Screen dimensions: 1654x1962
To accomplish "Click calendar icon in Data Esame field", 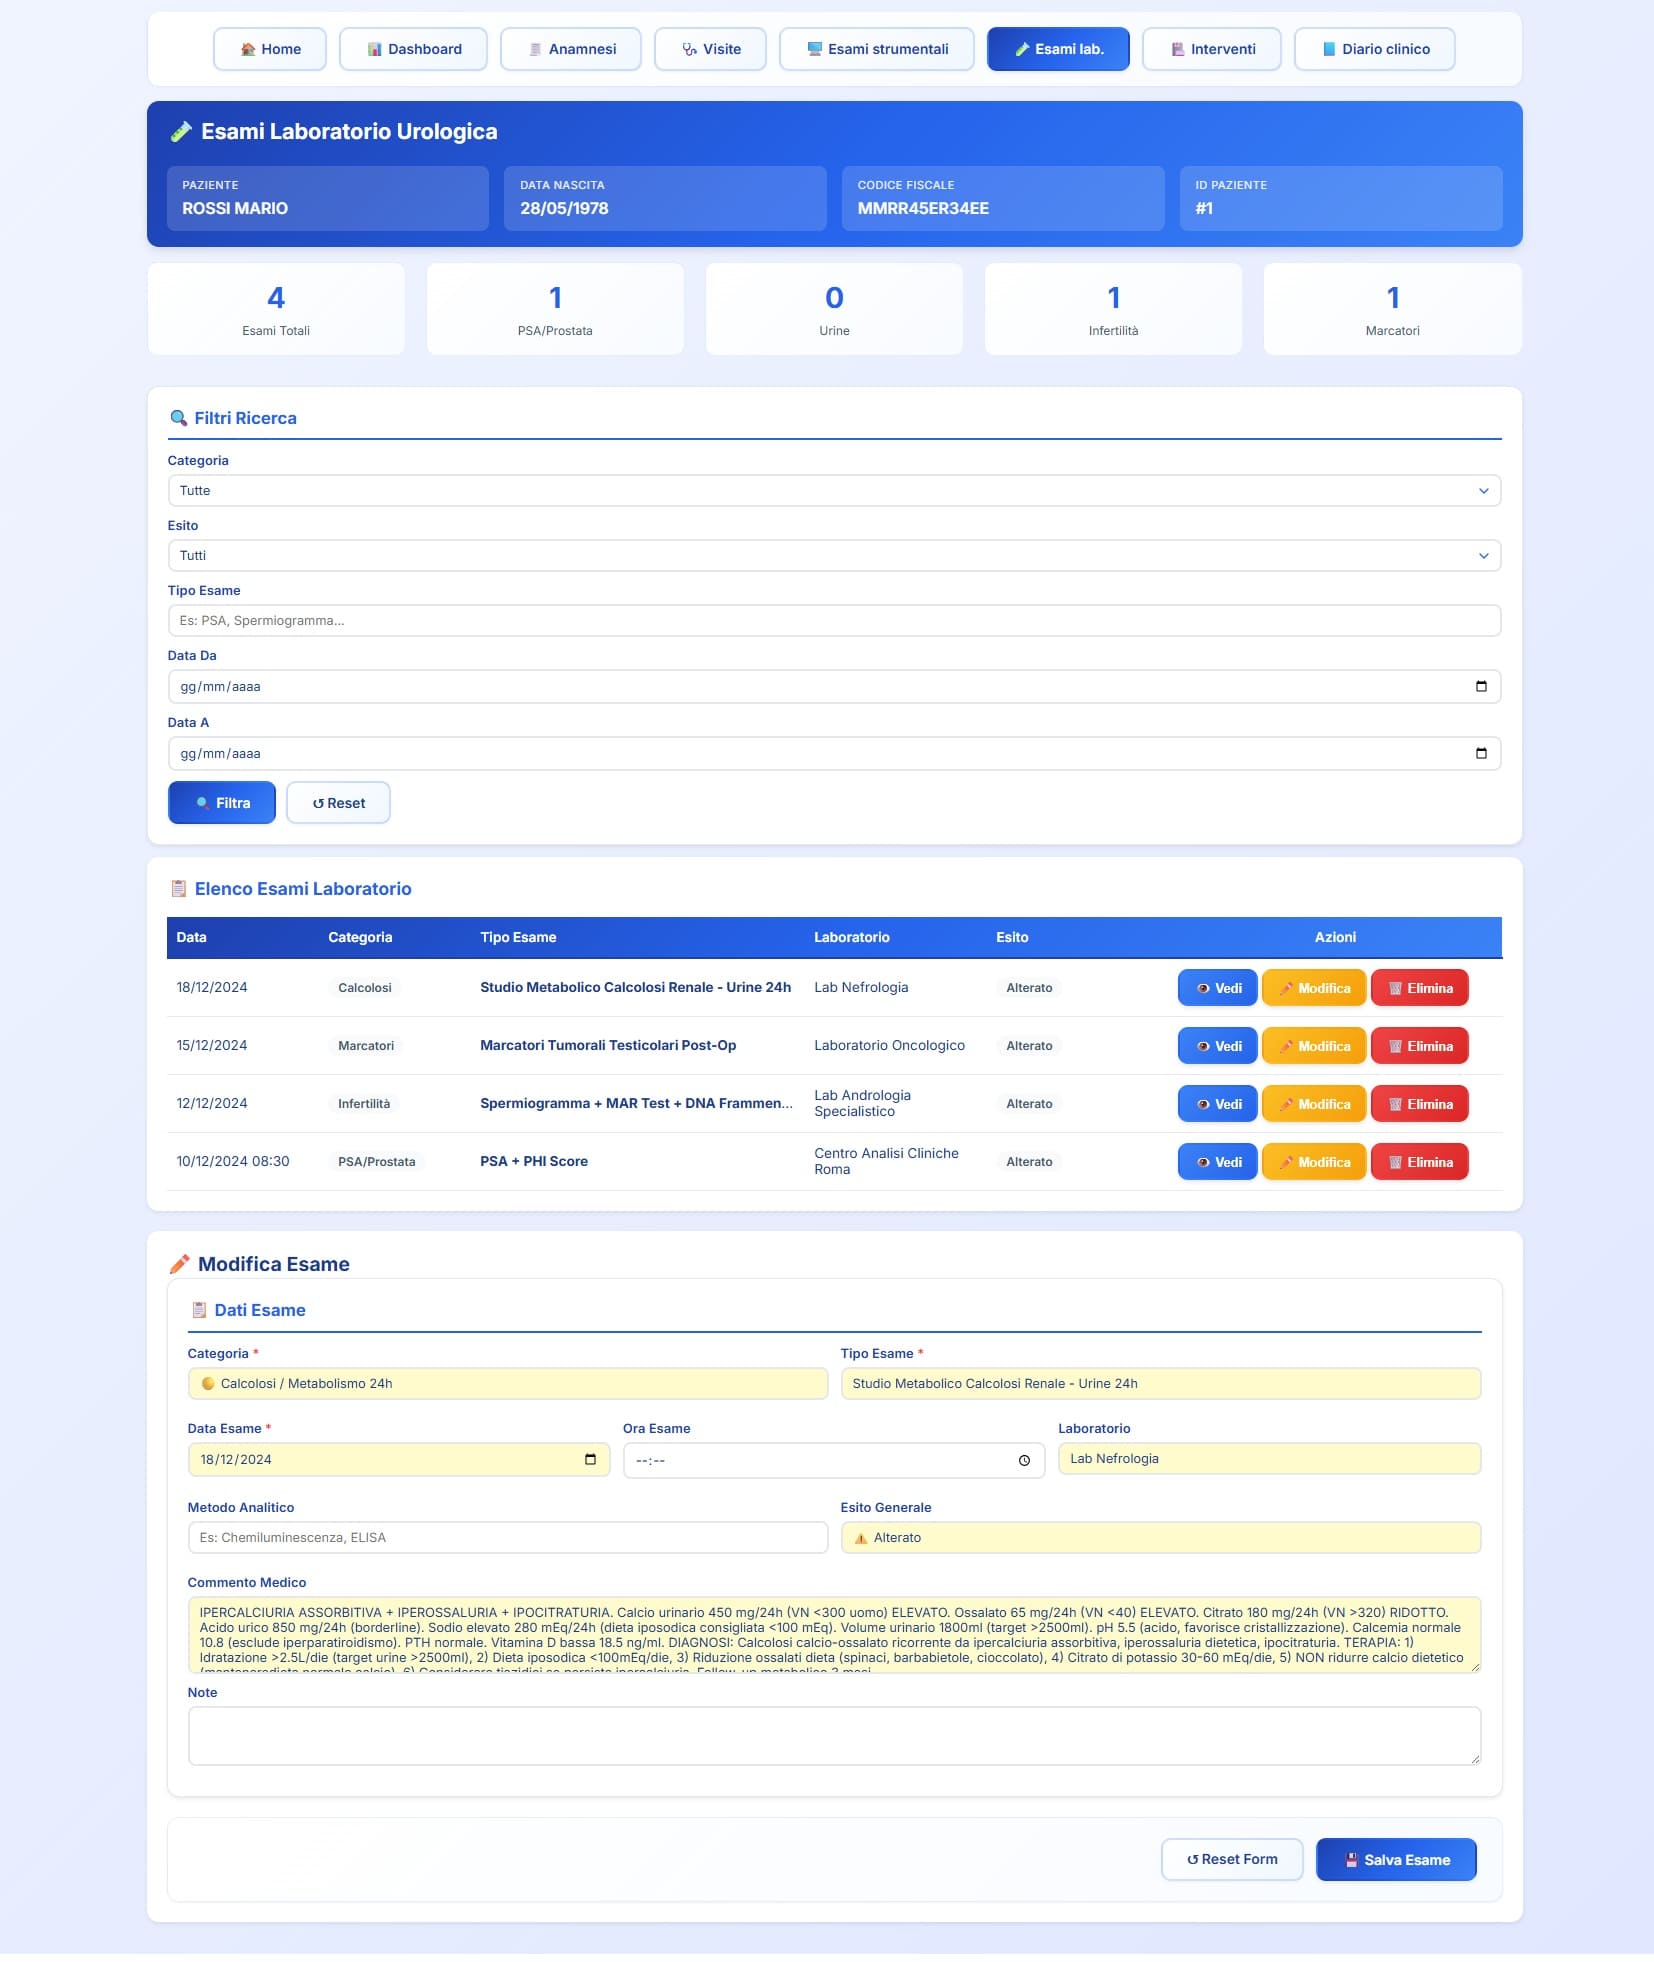I will click(590, 1459).
